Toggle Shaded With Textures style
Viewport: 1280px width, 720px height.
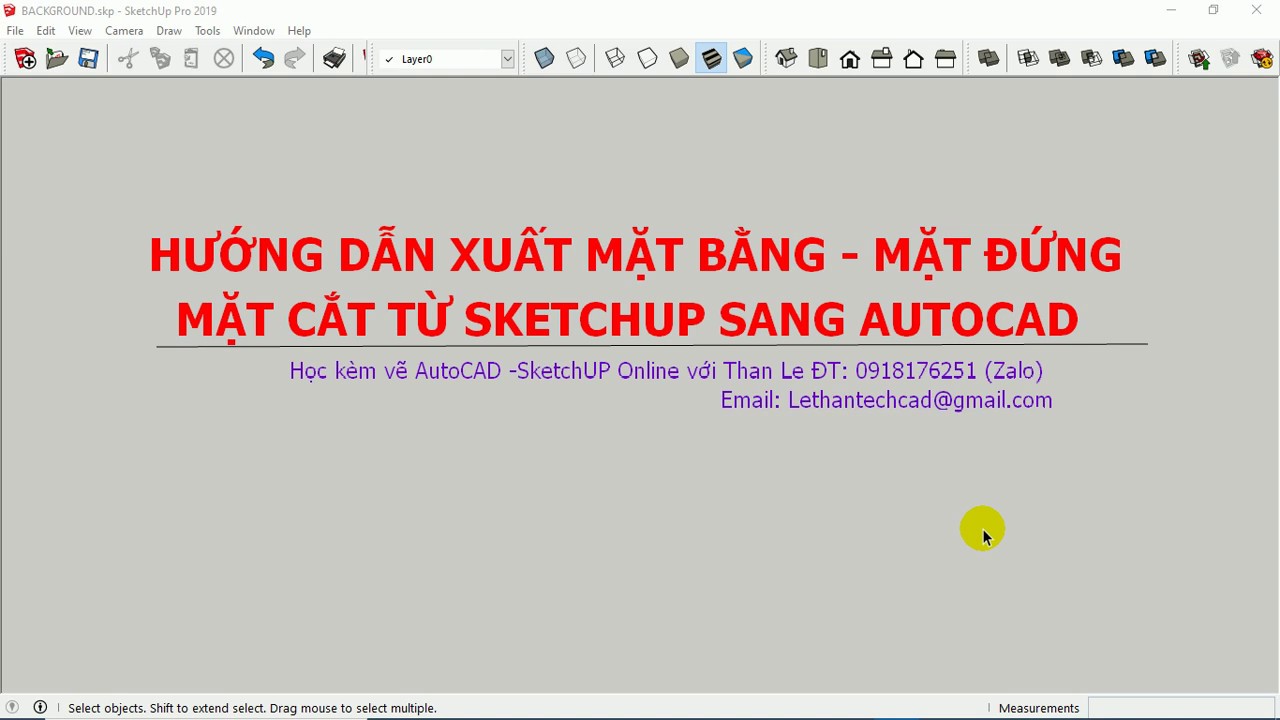pyautogui.click(x=711, y=59)
